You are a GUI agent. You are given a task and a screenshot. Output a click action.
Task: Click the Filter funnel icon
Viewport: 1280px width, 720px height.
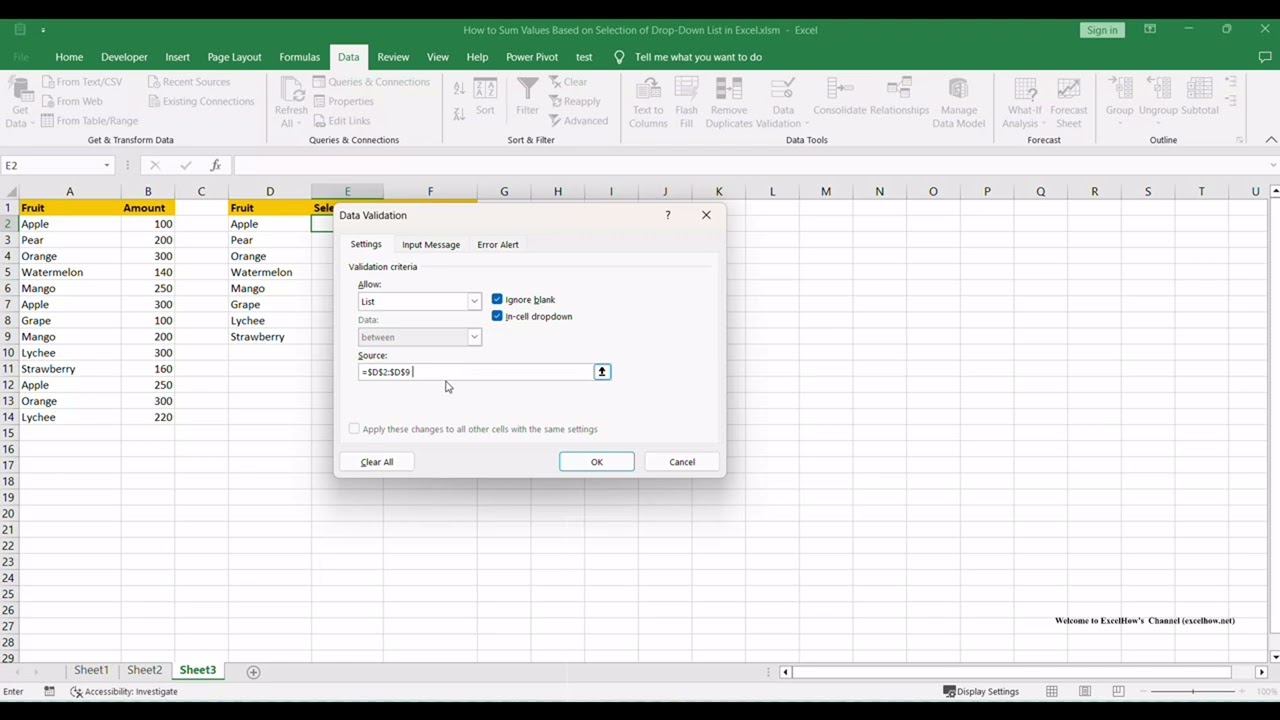pos(527,90)
